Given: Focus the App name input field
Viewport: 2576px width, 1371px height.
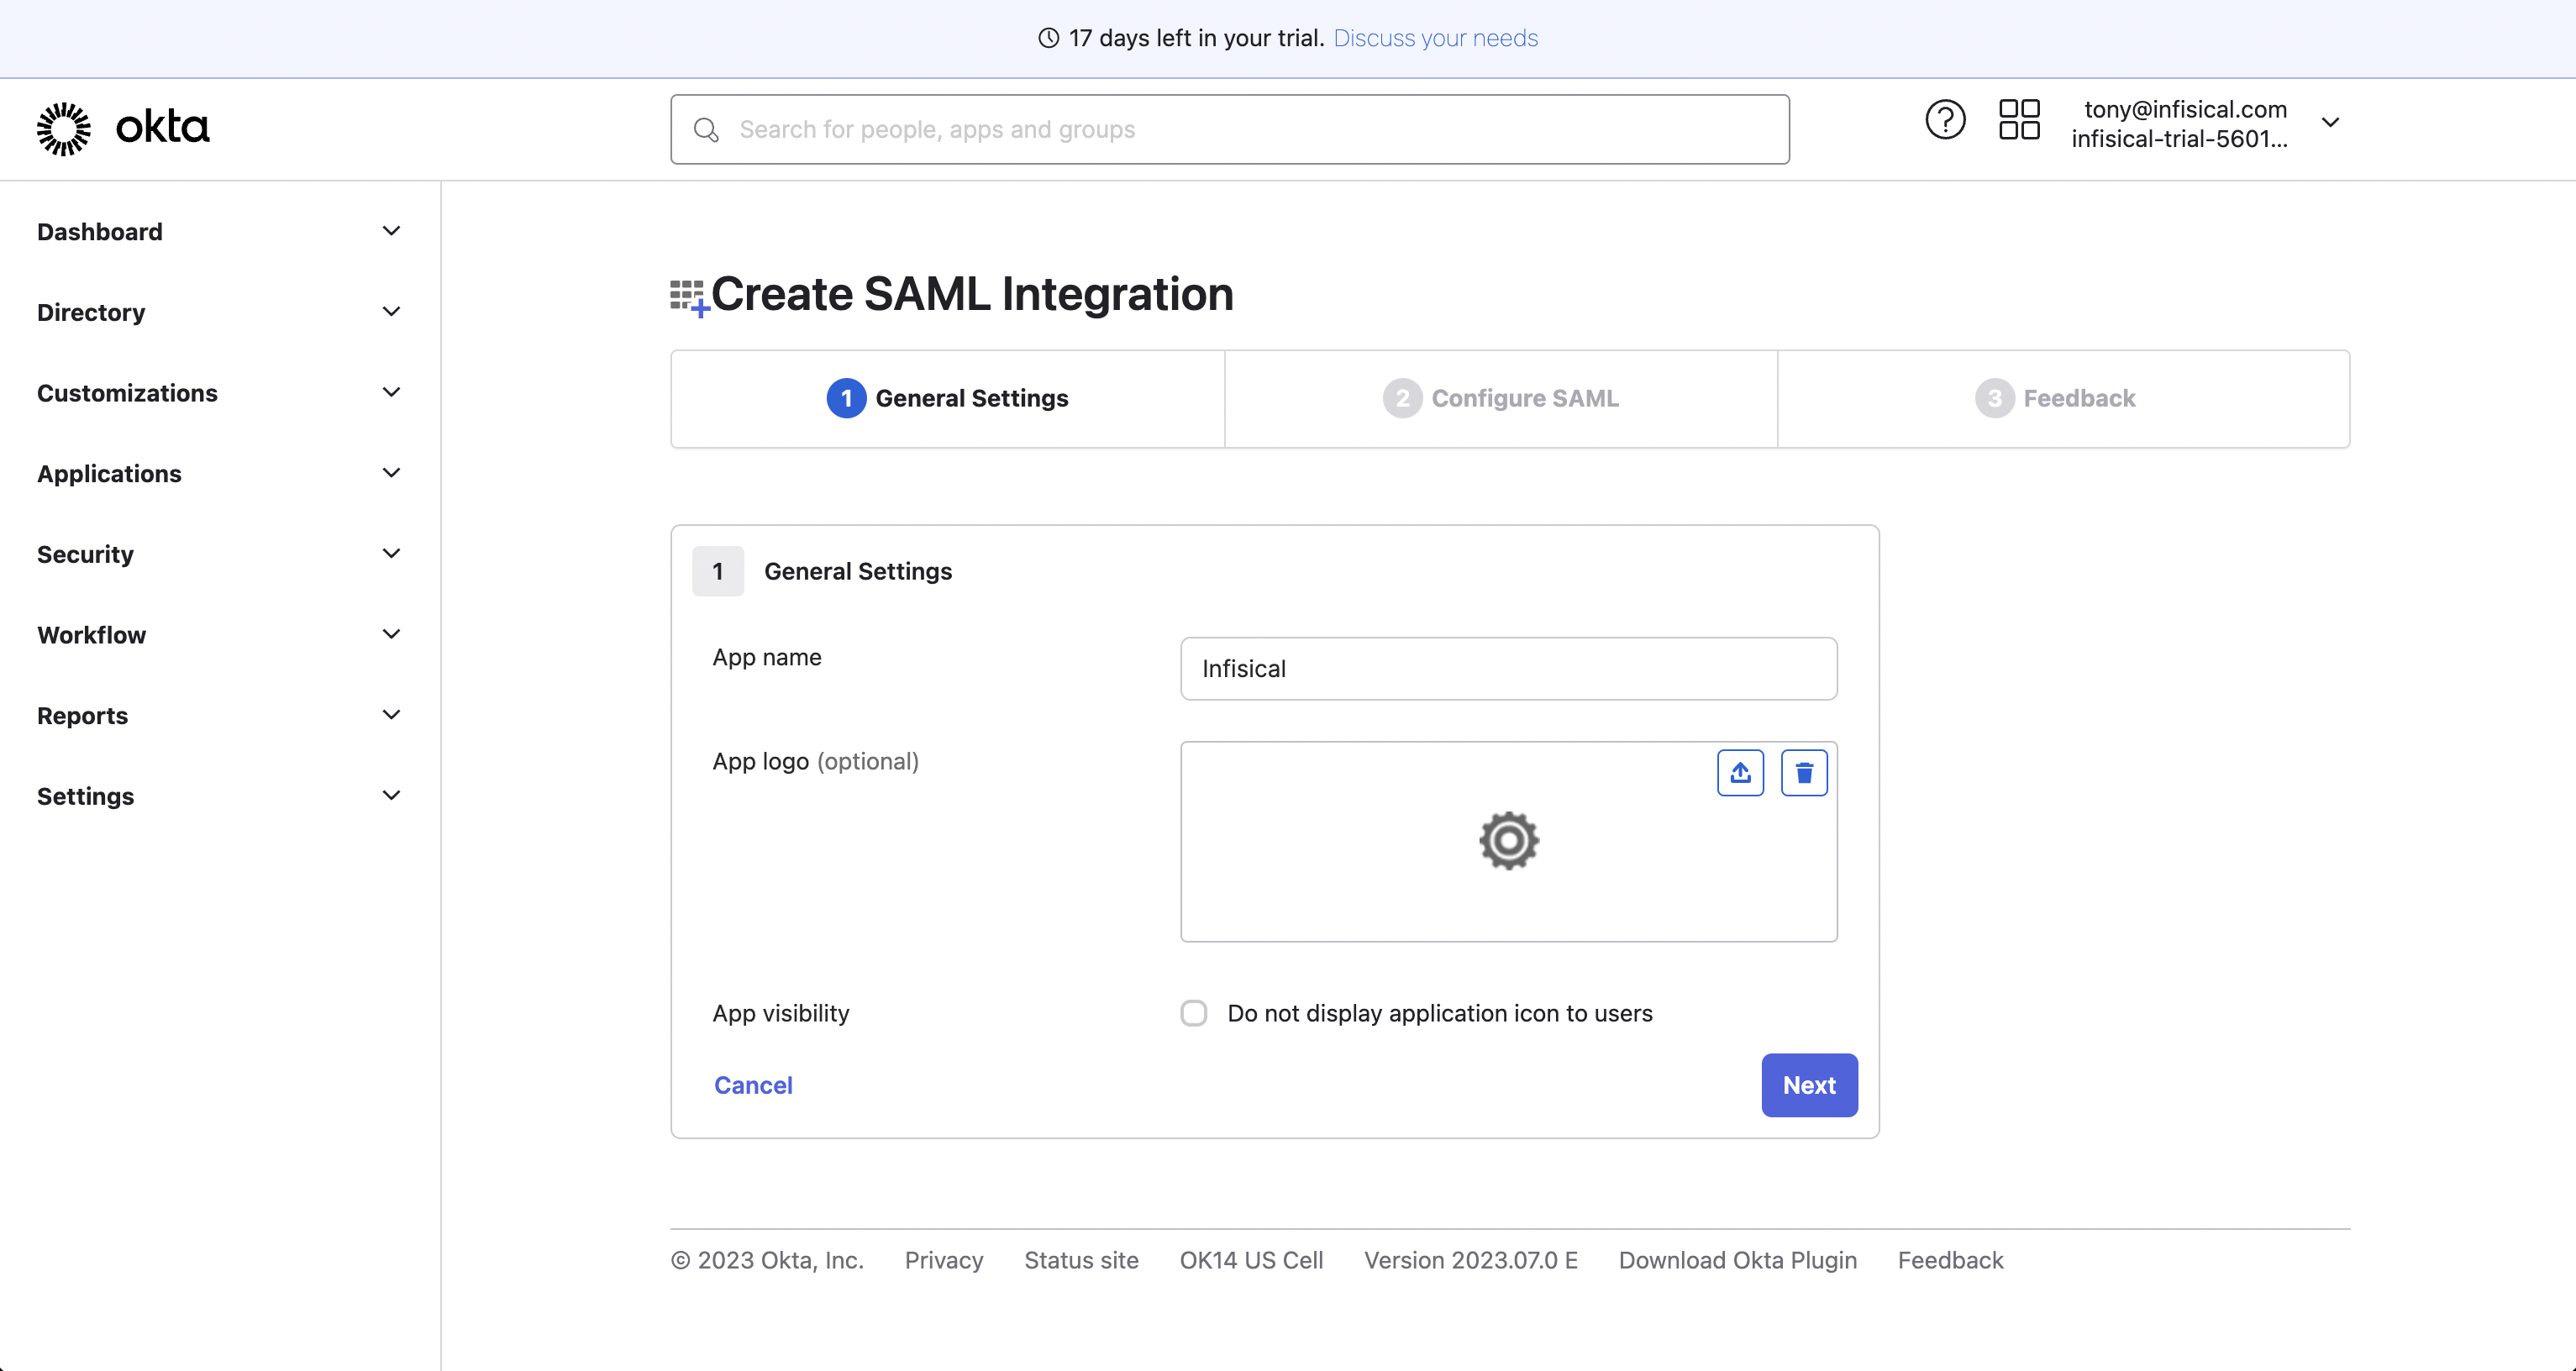Looking at the screenshot, I should [x=1508, y=669].
